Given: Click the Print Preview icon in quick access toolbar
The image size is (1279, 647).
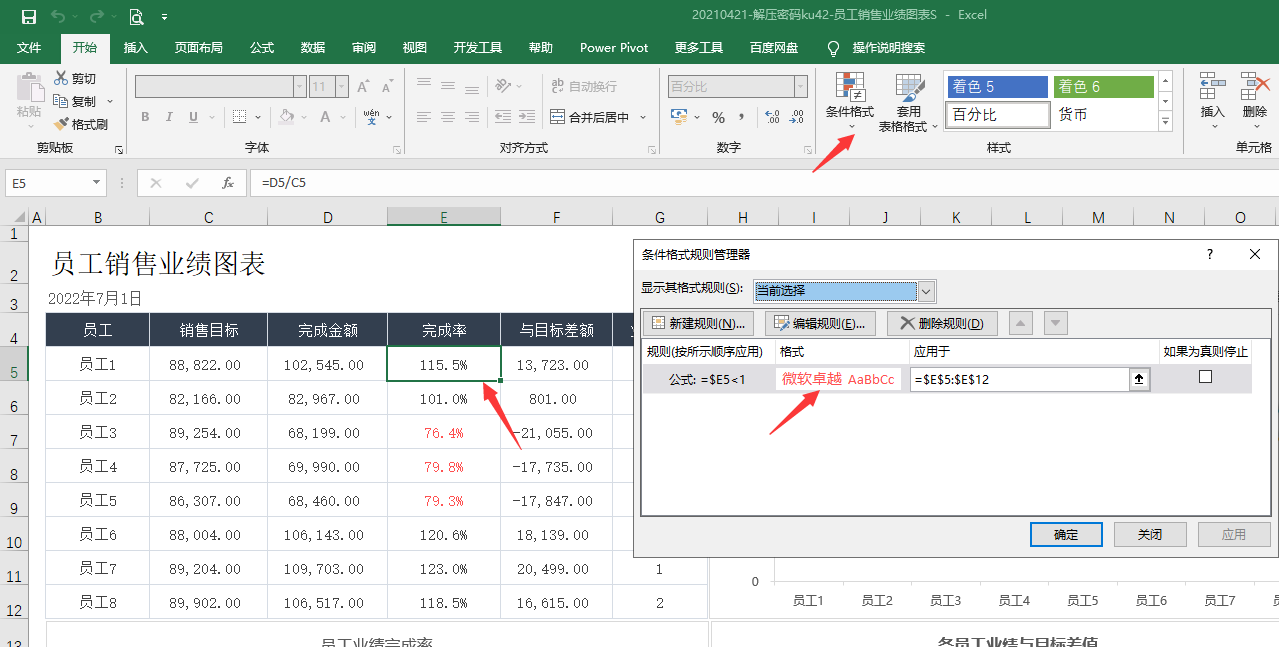Looking at the screenshot, I should [135, 16].
